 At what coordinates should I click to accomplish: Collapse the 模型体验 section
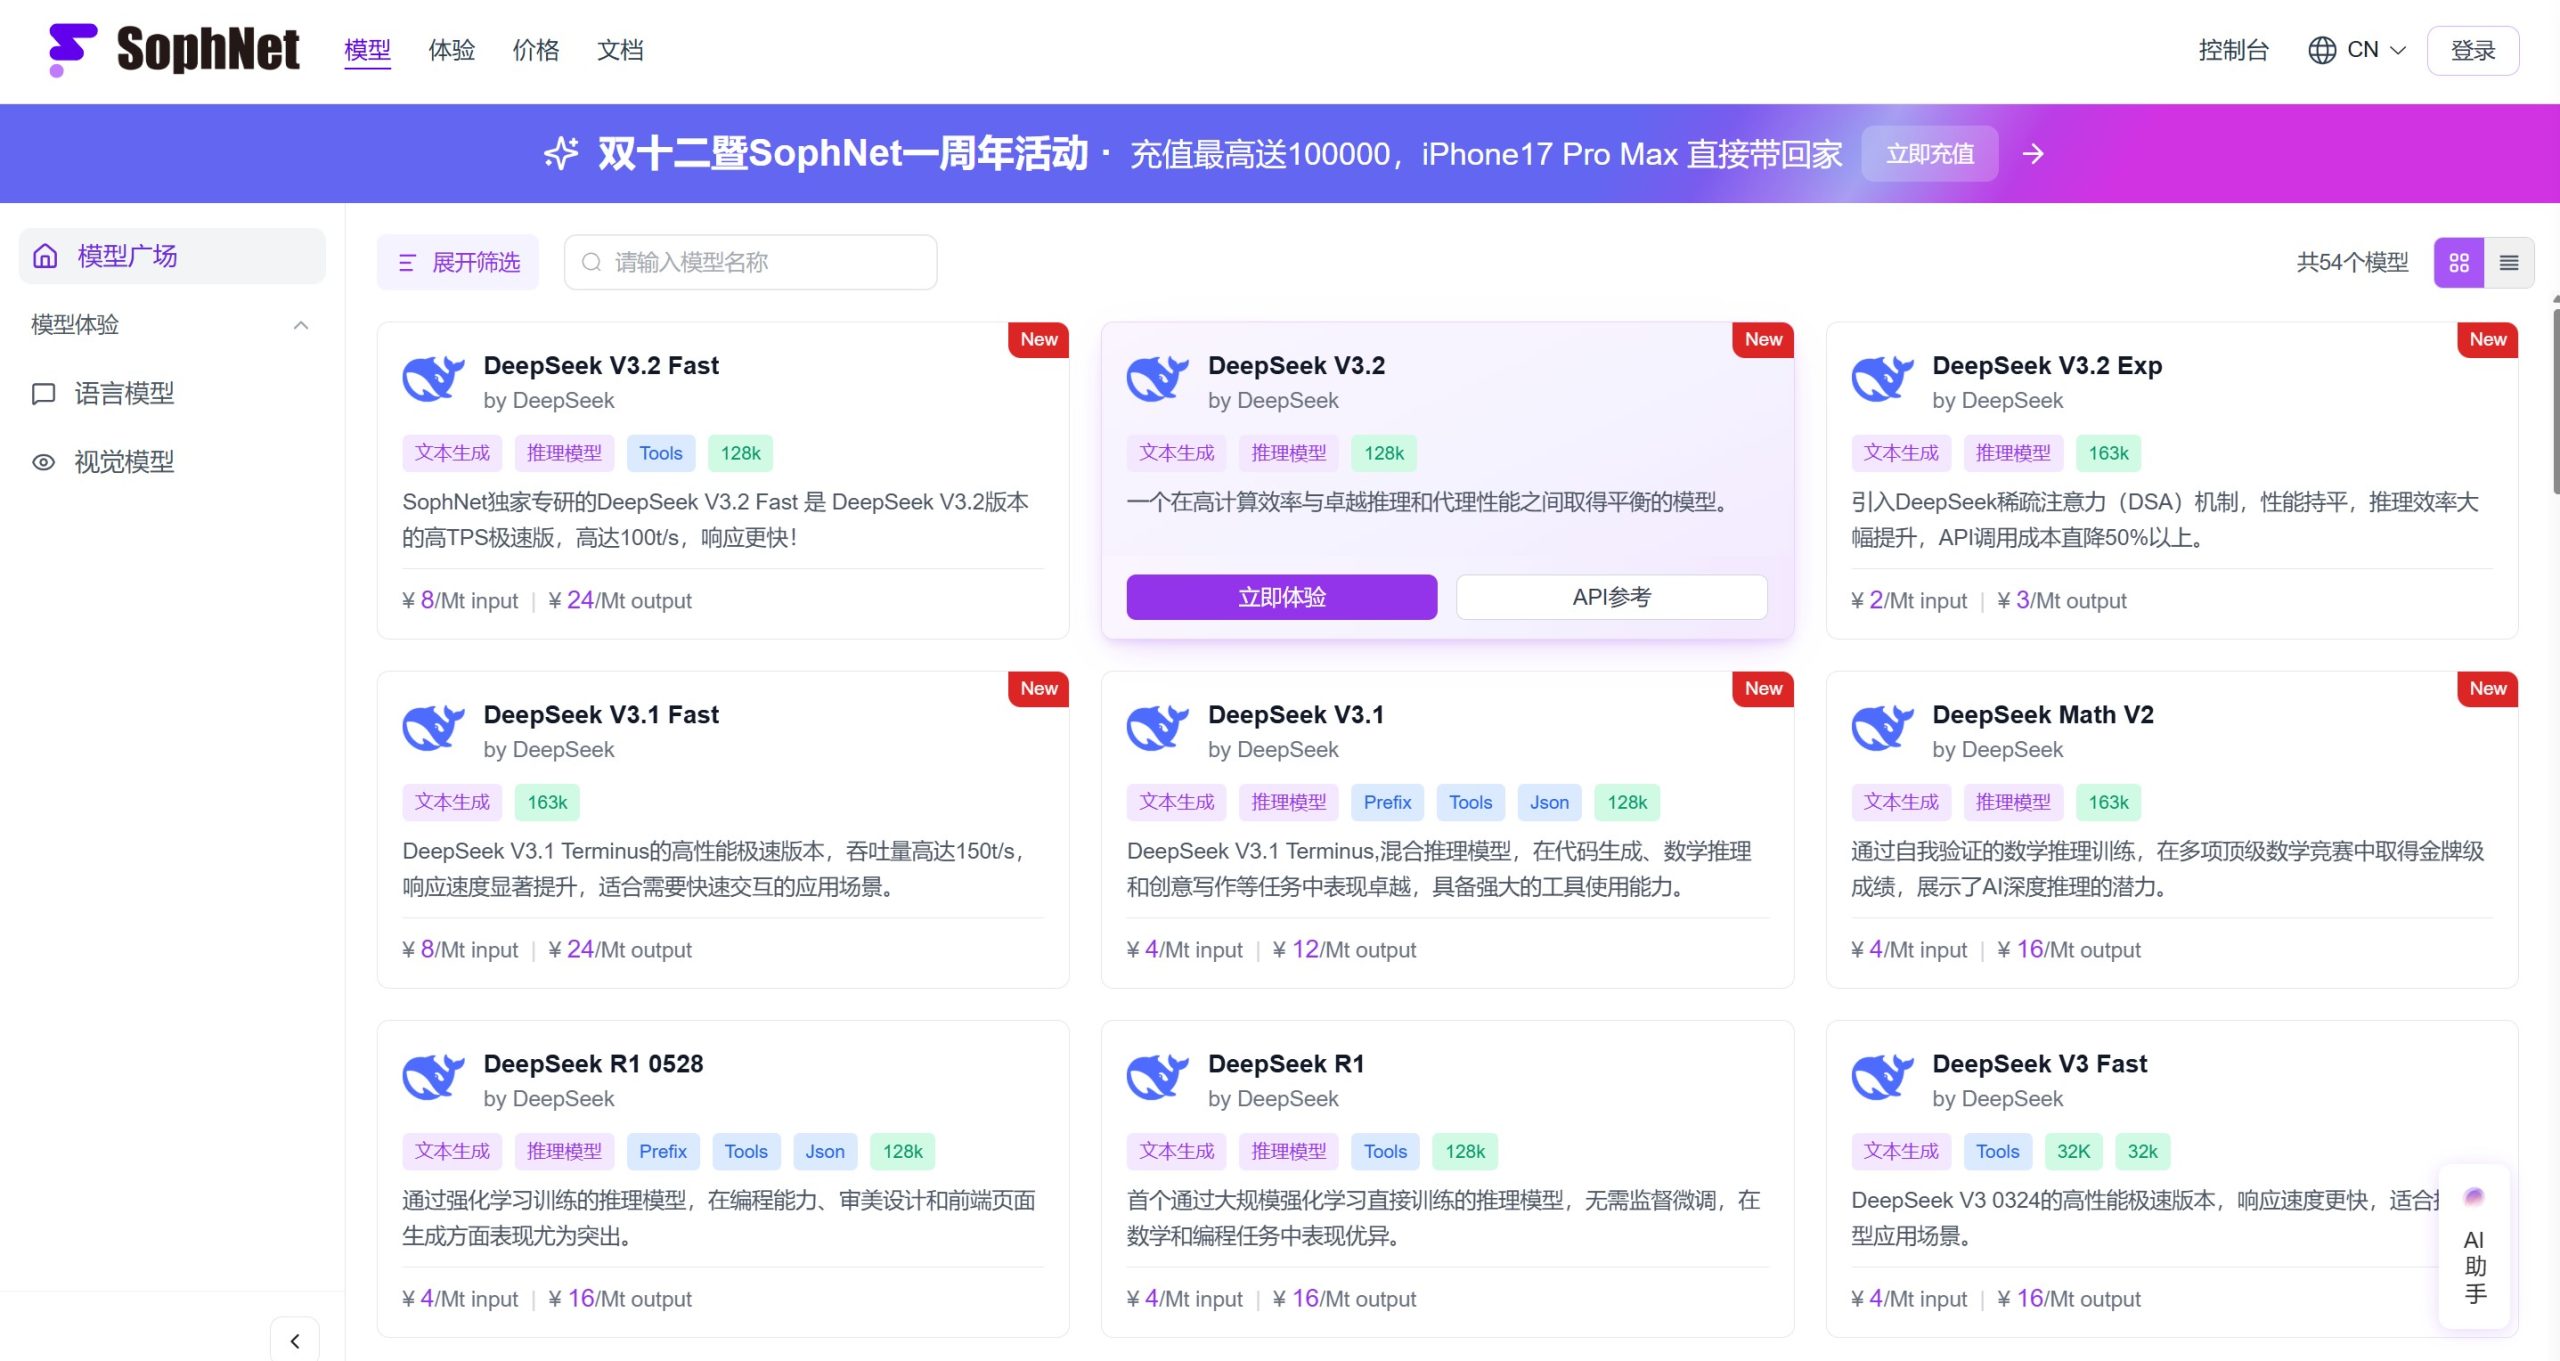pyautogui.click(x=299, y=324)
